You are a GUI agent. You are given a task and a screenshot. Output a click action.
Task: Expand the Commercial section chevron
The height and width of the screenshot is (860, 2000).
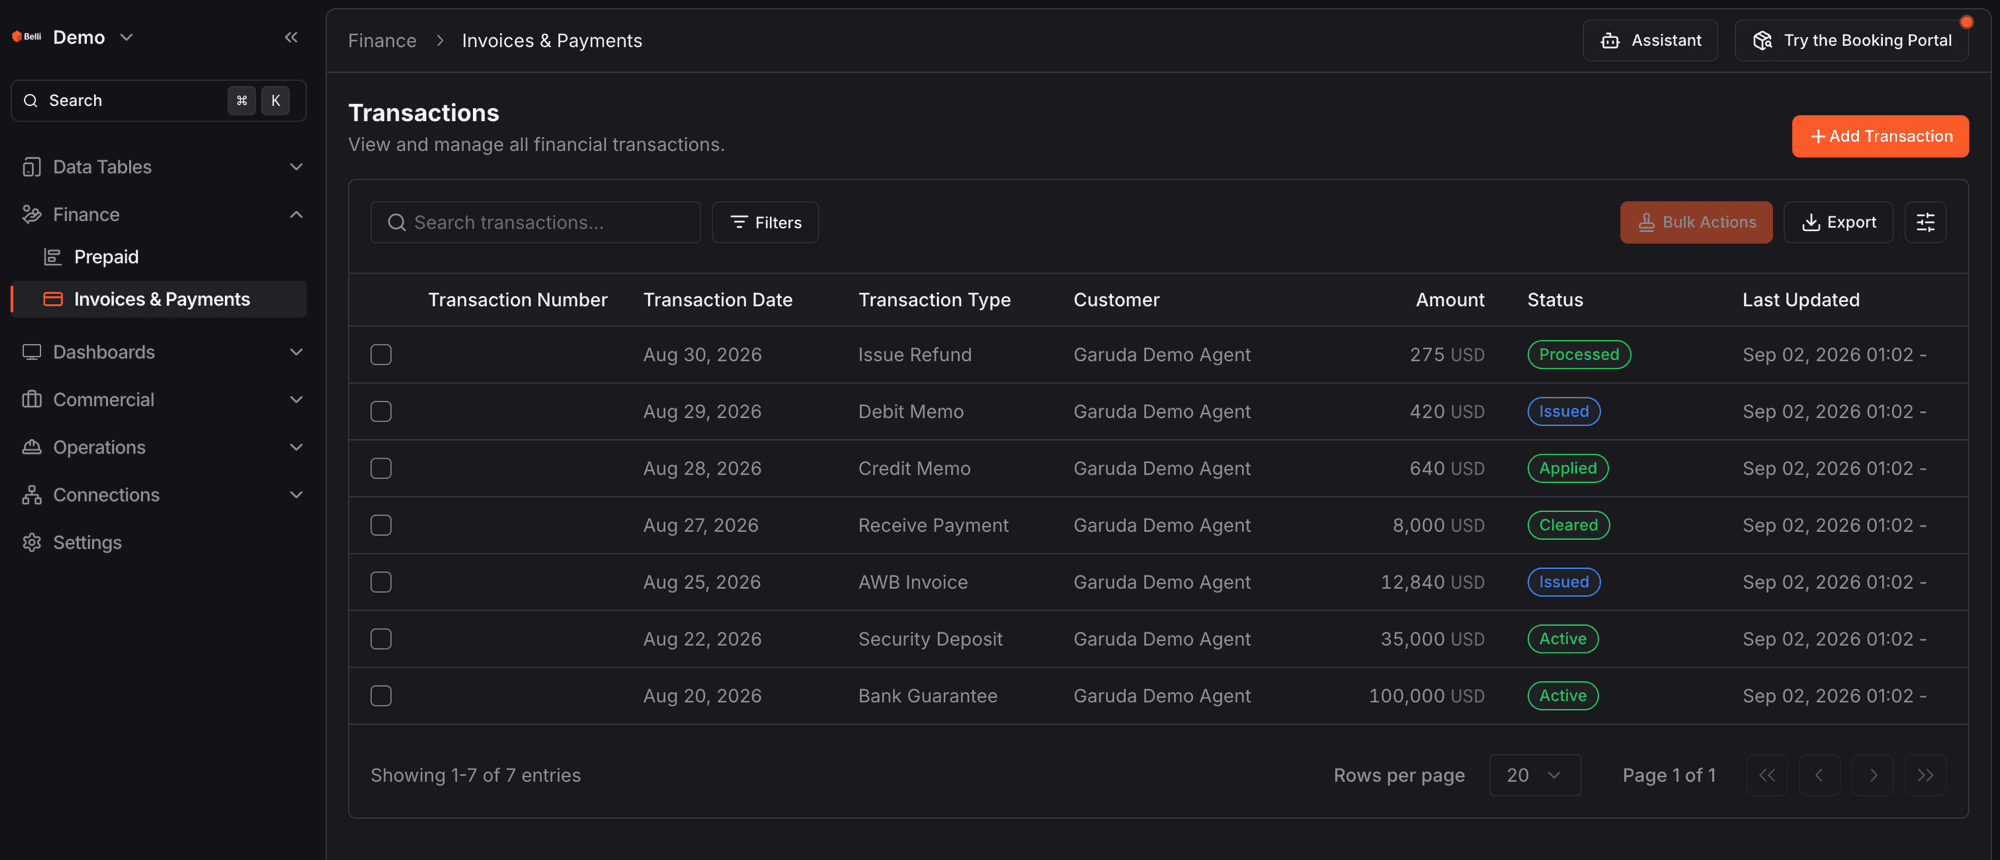point(296,399)
